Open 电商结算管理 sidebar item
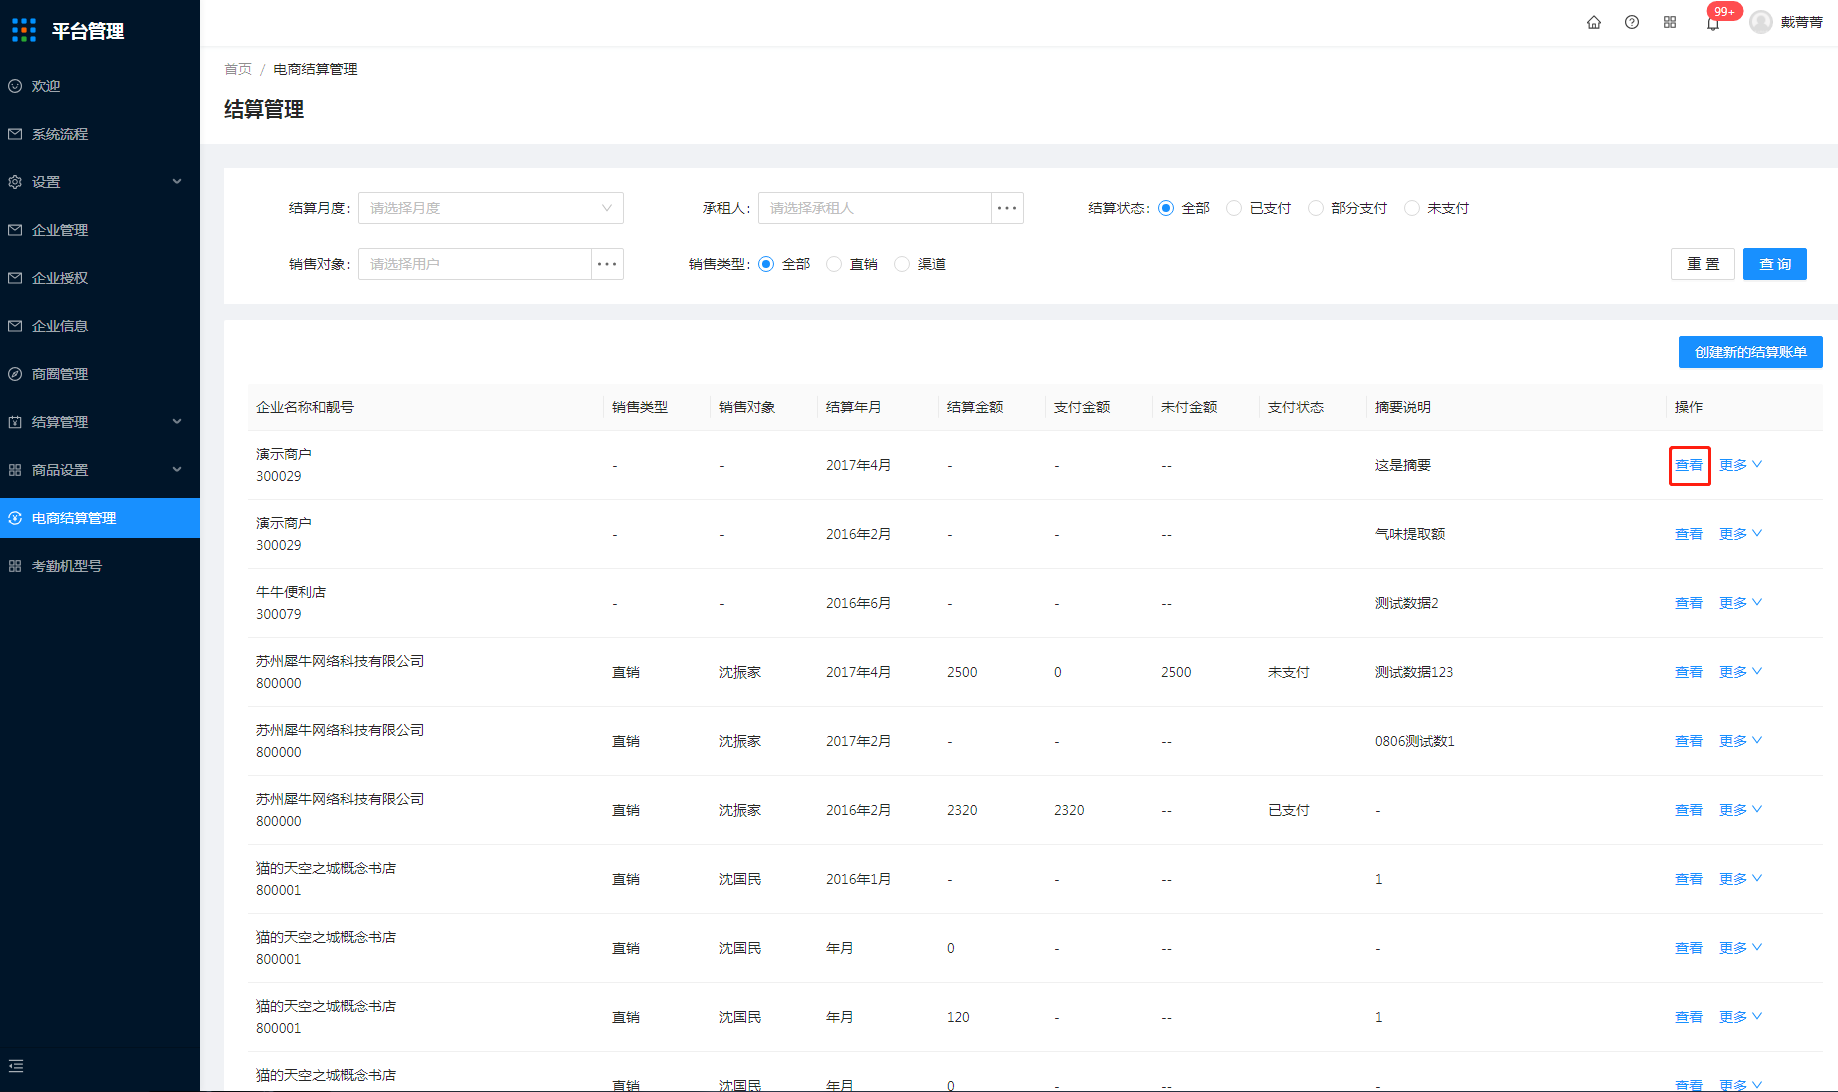The image size is (1838, 1092). pos(100,518)
